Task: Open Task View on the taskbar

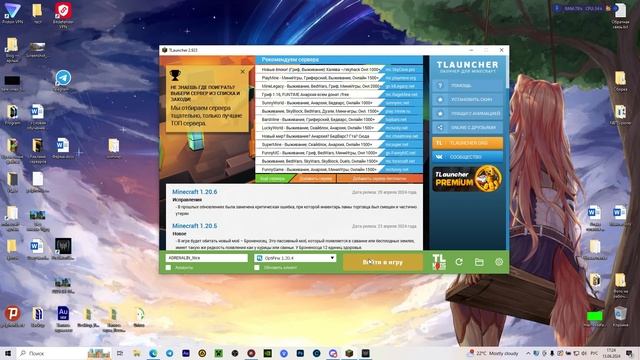Action: (x=120, y=353)
